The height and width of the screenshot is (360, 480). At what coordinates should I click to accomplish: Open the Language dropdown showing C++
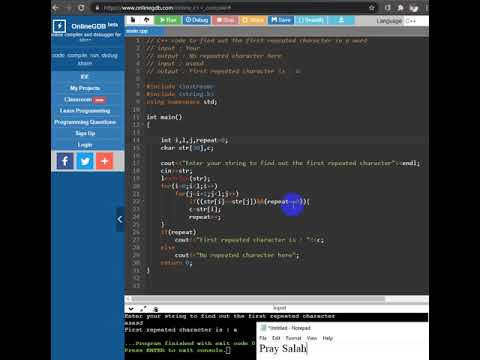coord(416,21)
